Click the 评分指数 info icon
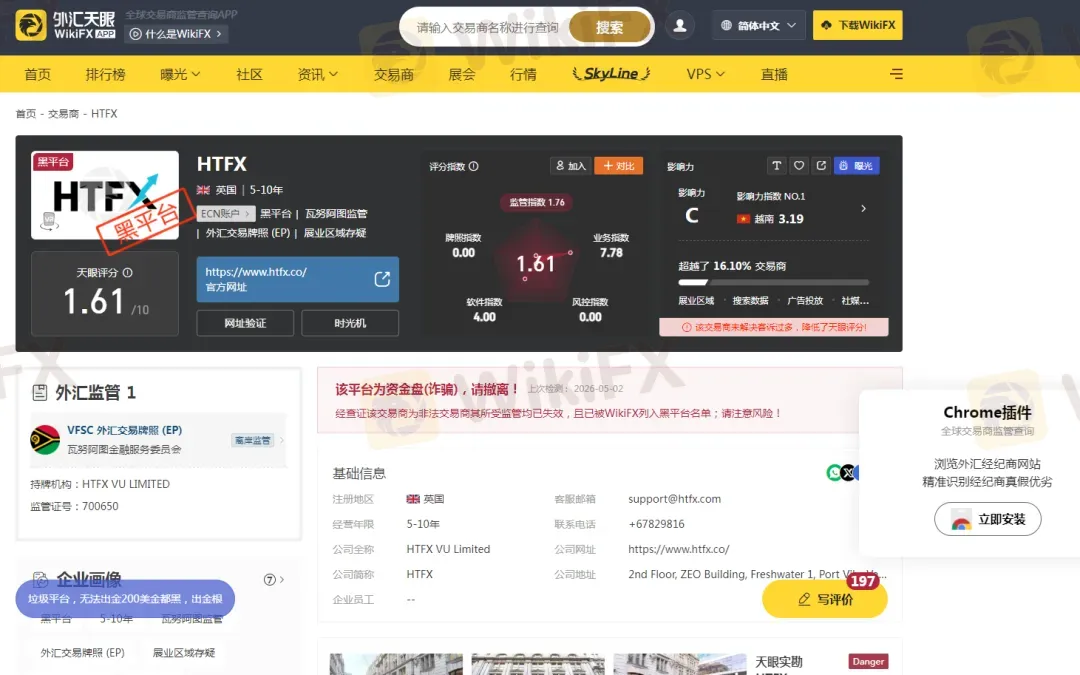 click(473, 166)
